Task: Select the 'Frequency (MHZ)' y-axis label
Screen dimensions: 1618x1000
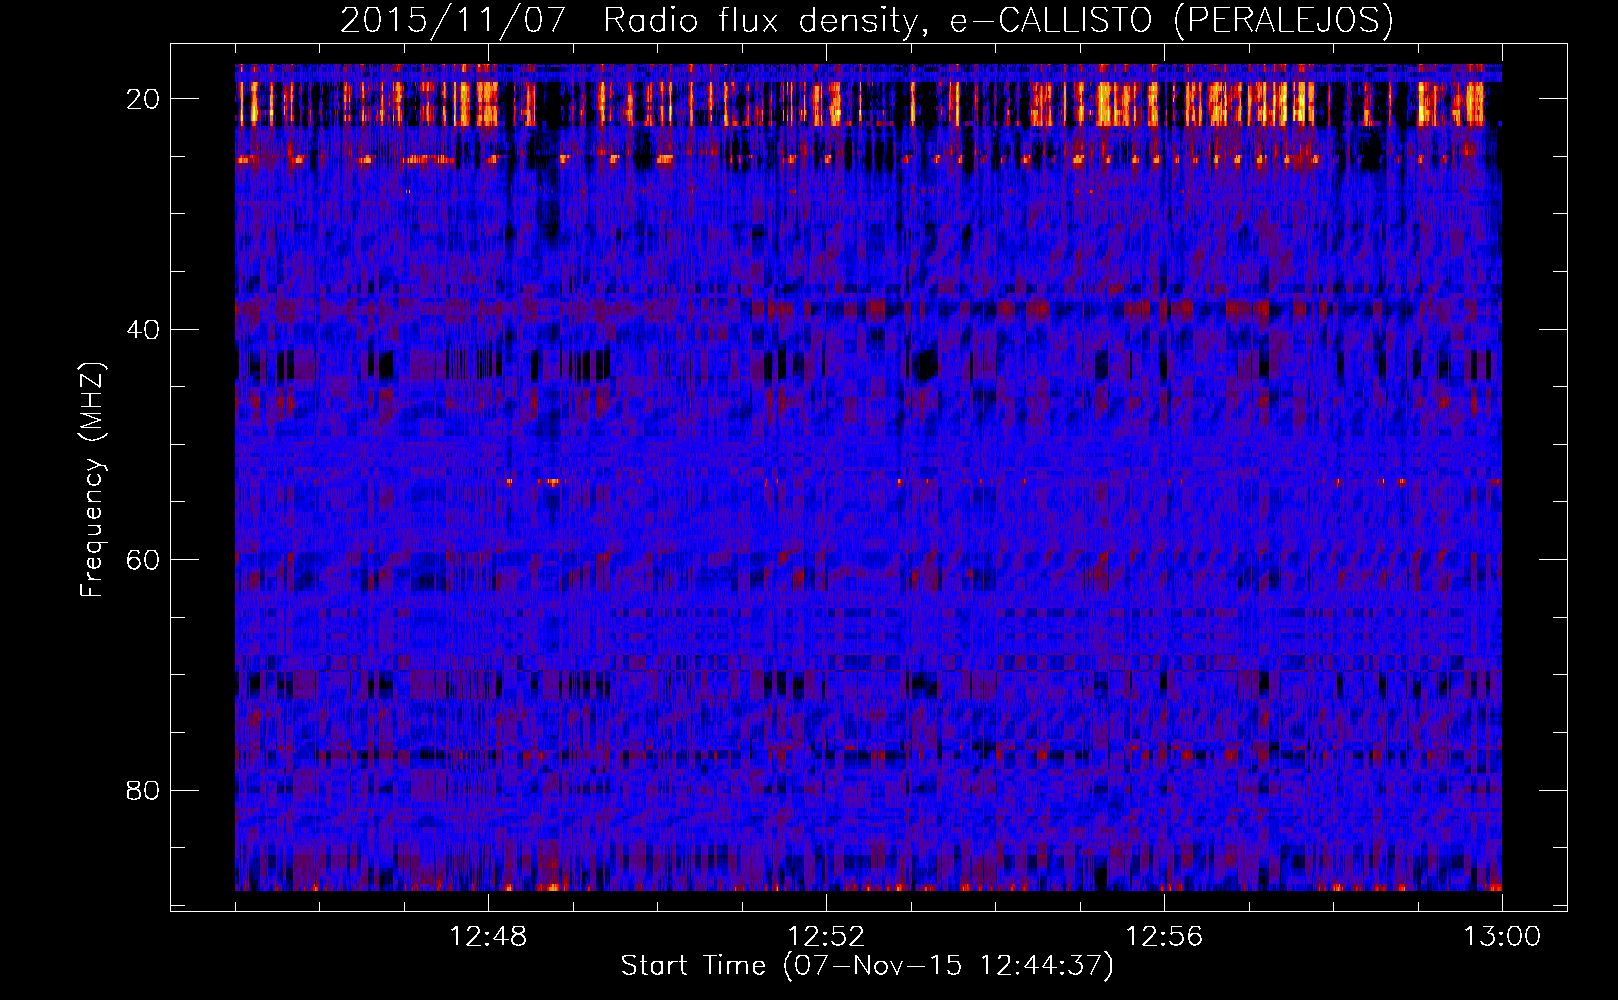Action: point(92,481)
